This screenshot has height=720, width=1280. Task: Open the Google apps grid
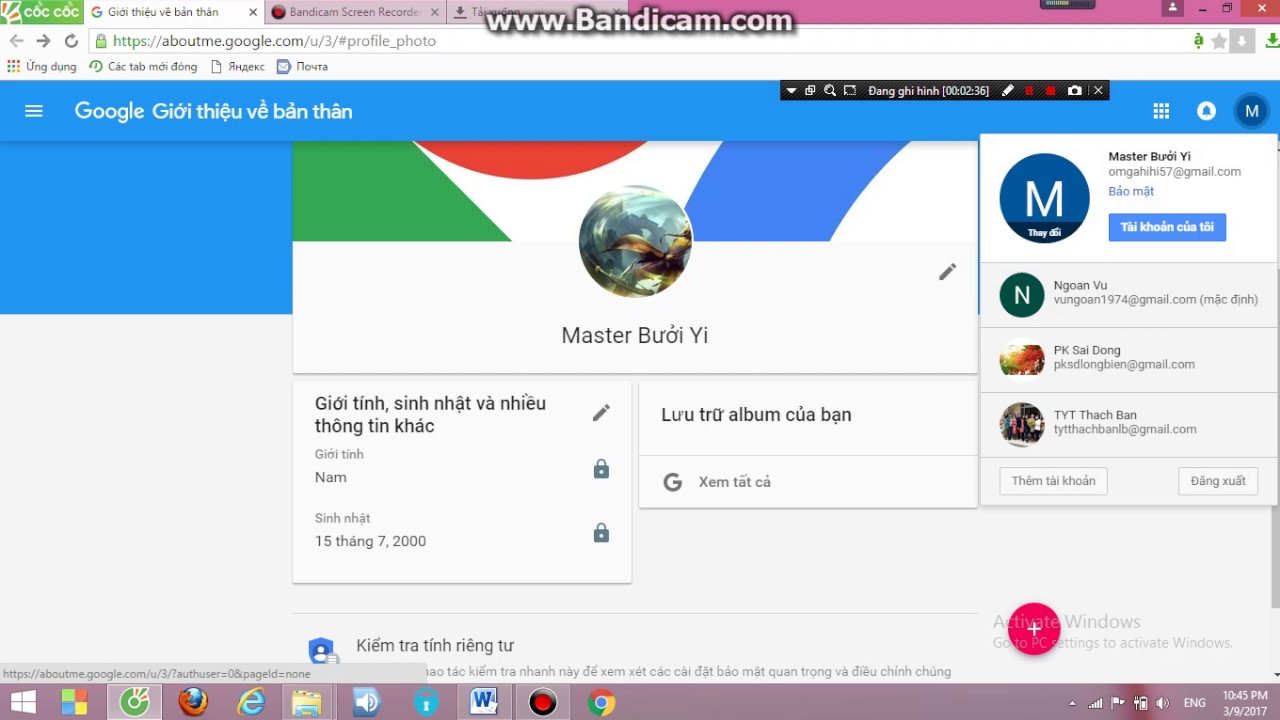click(x=1161, y=111)
